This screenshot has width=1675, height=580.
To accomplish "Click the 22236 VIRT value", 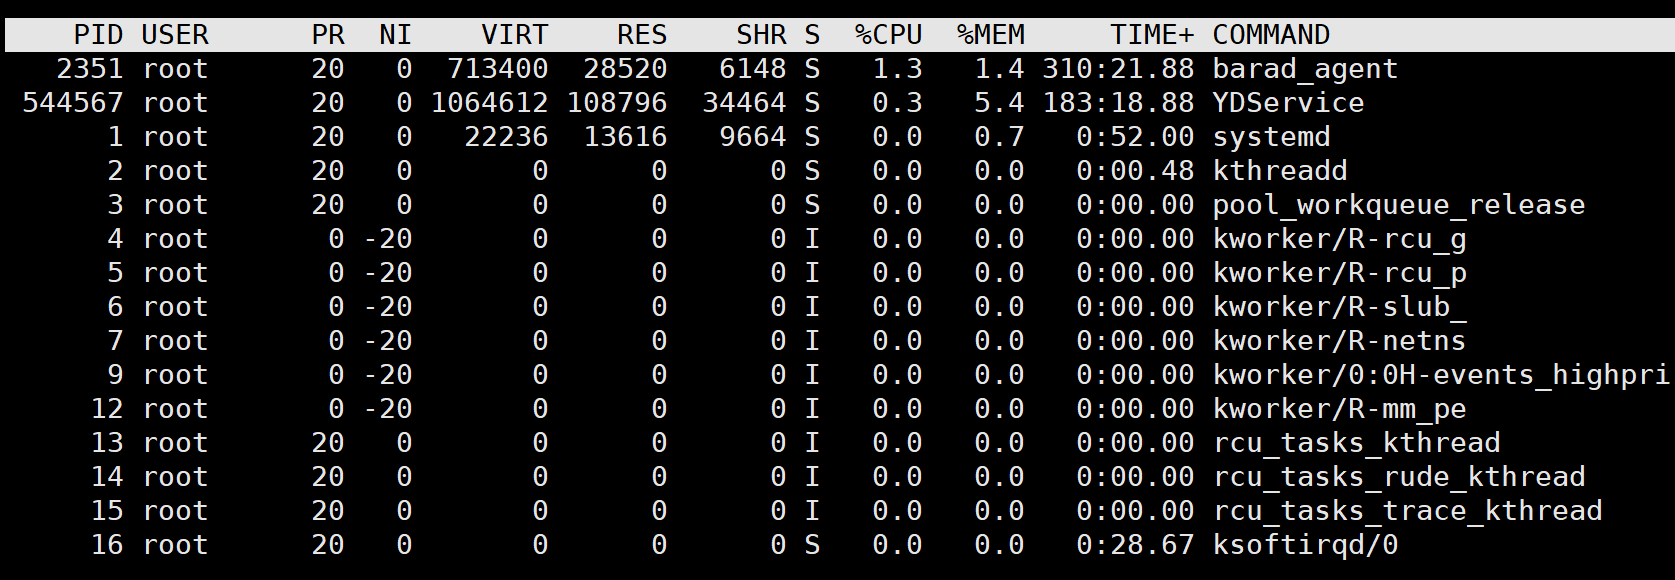I will click(x=507, y=137).
